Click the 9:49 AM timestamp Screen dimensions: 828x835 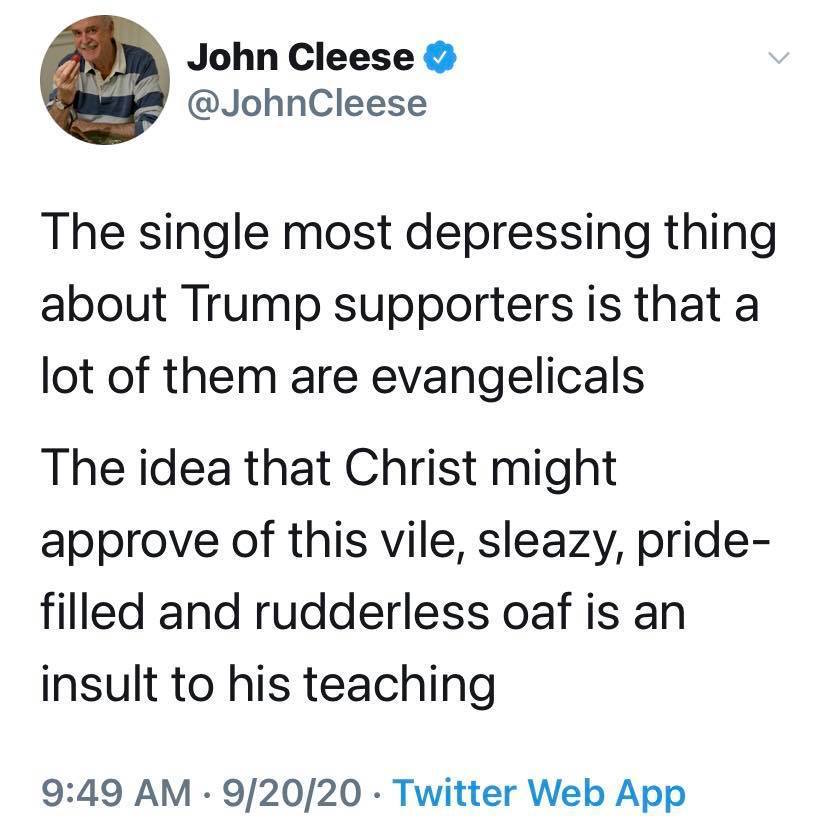[116, 793]
